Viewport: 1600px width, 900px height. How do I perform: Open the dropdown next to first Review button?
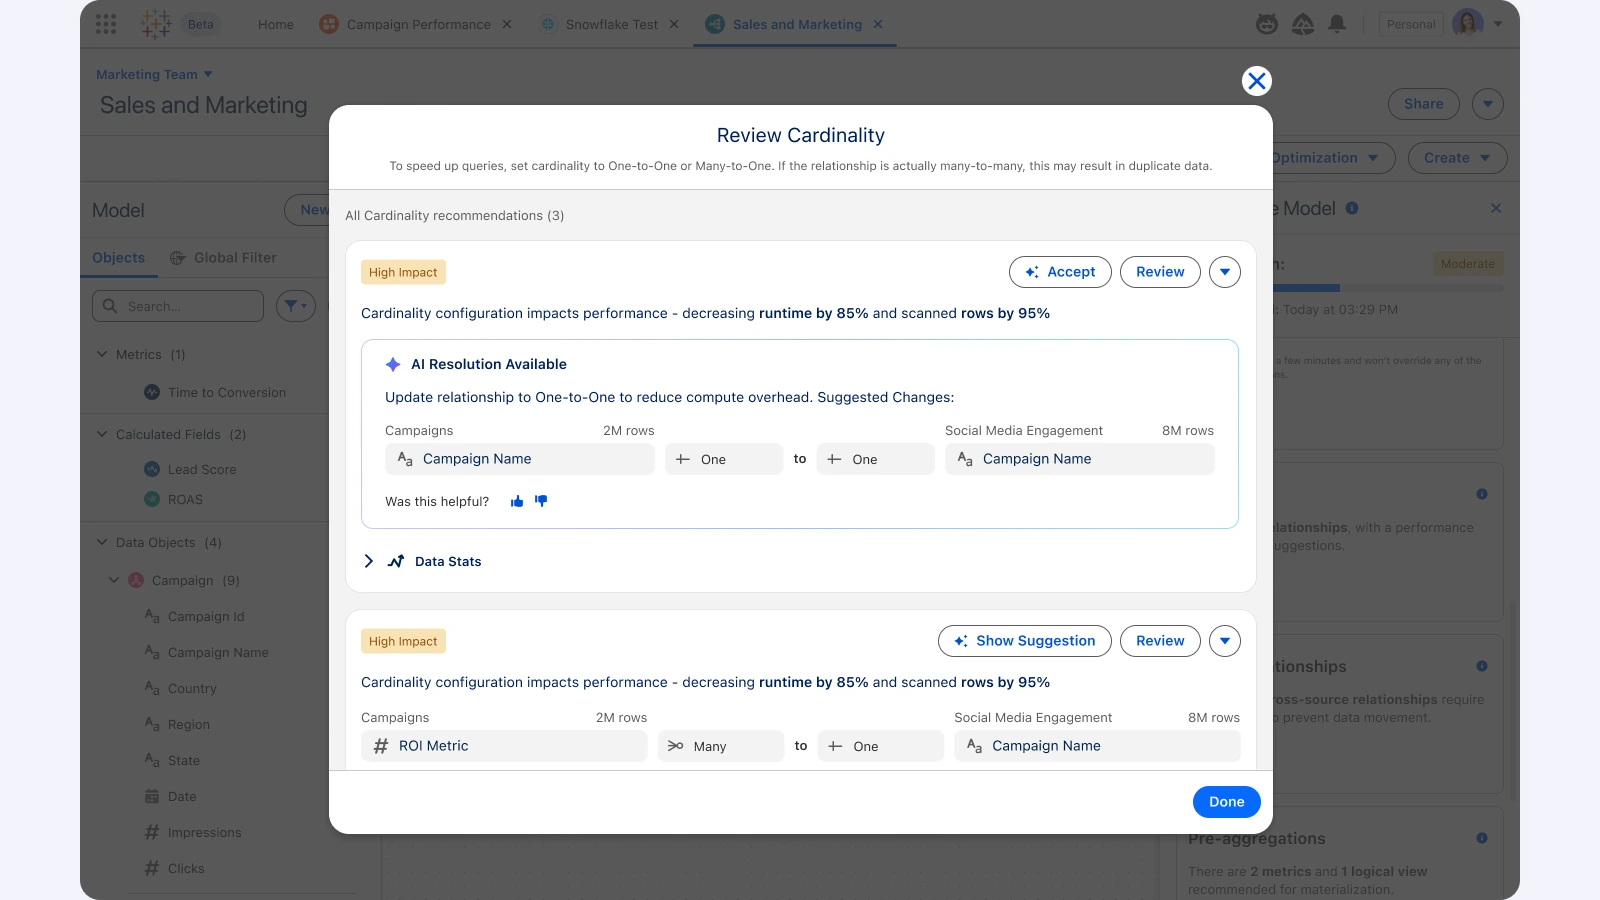(1225, 272)
